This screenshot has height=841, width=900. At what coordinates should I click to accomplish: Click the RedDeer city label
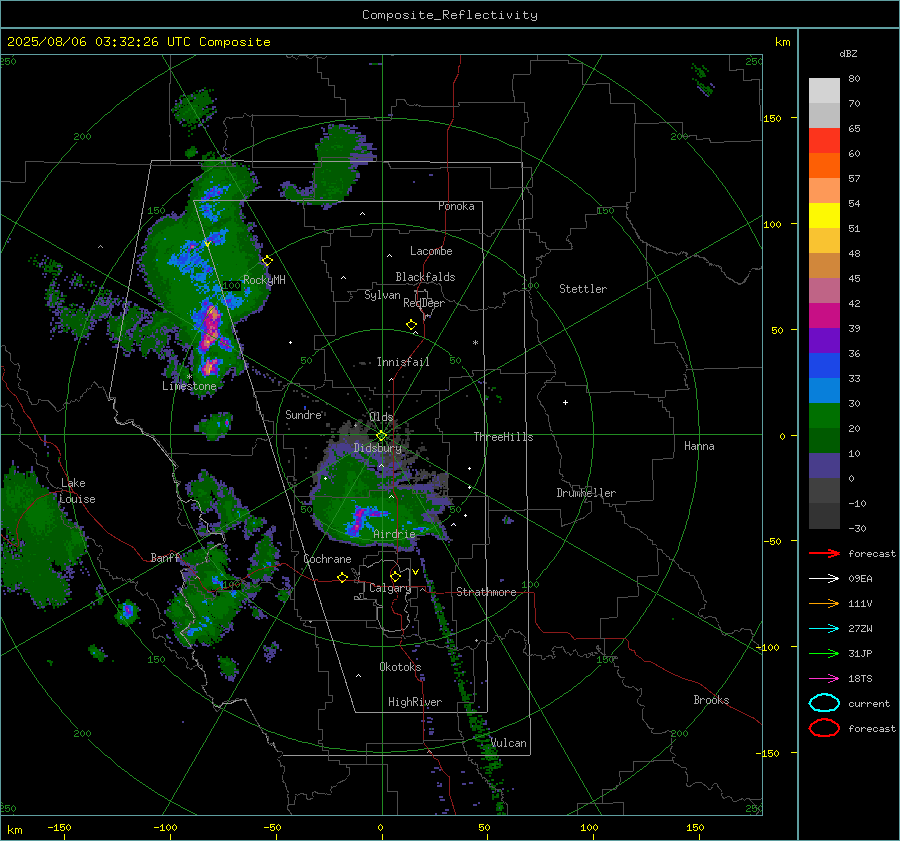tap(424, 303)
